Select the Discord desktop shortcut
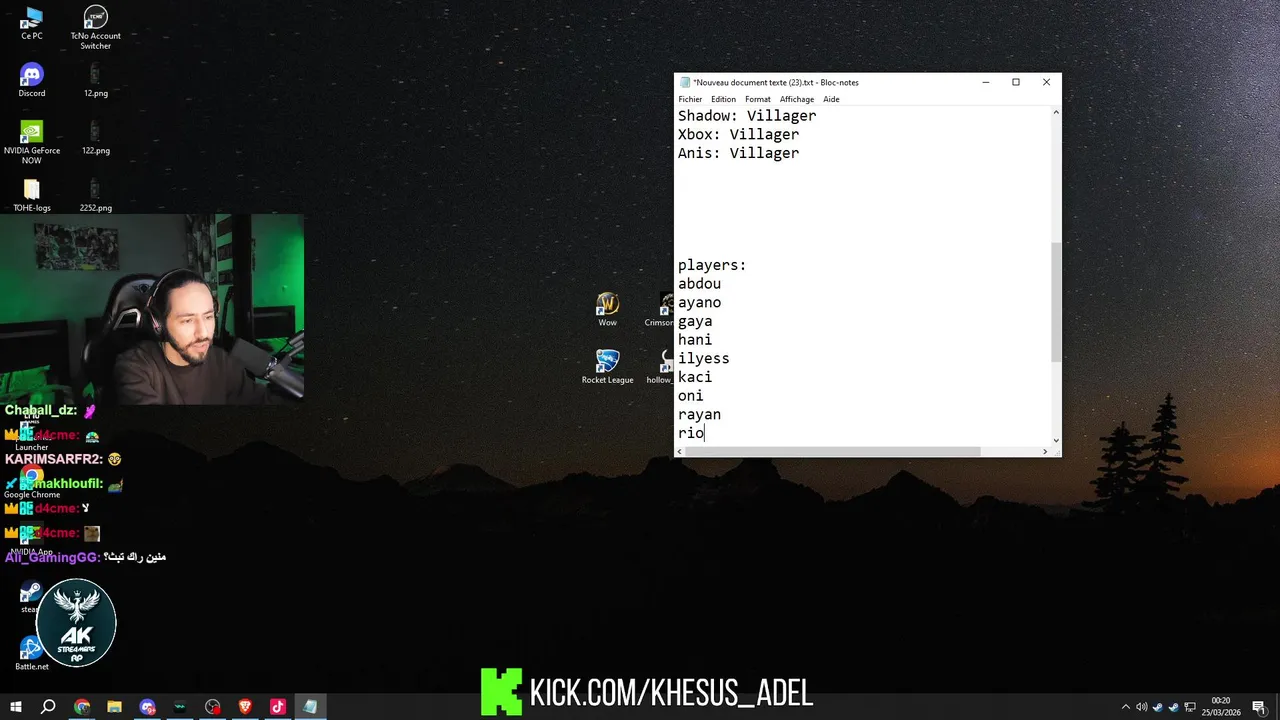Viewport: 1280px width, 720px height. [x=31, y=80]
